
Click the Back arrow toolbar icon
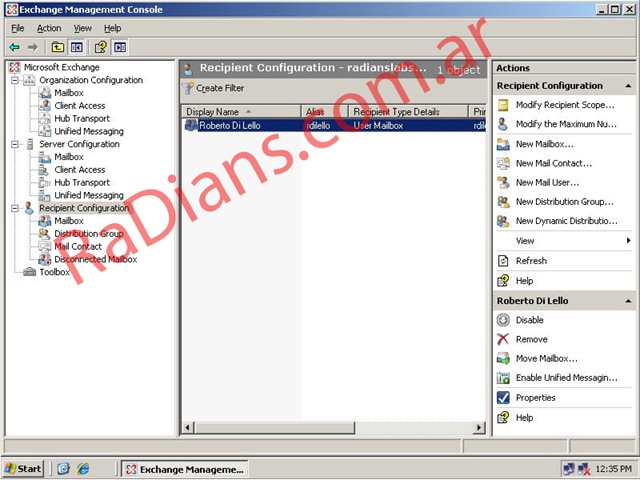coord(14,47)
